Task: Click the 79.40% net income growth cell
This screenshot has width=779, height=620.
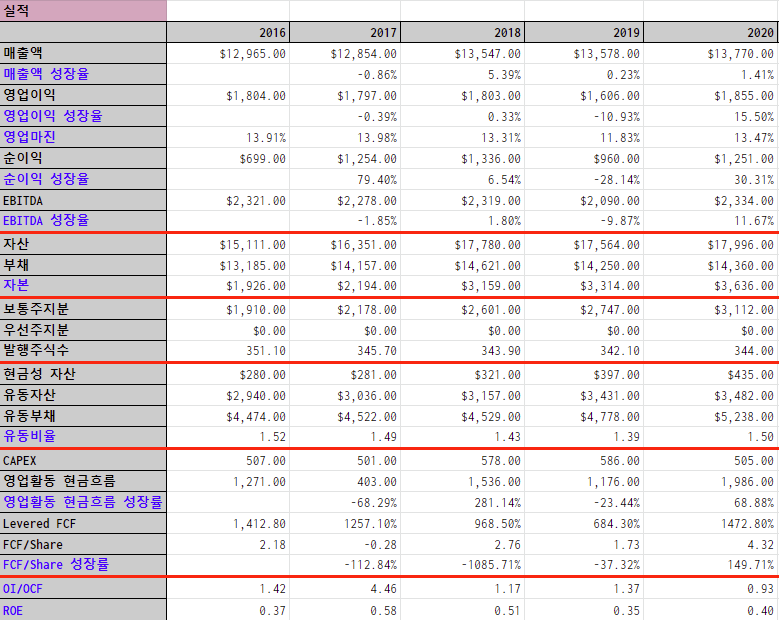Action: pos(345,179)
